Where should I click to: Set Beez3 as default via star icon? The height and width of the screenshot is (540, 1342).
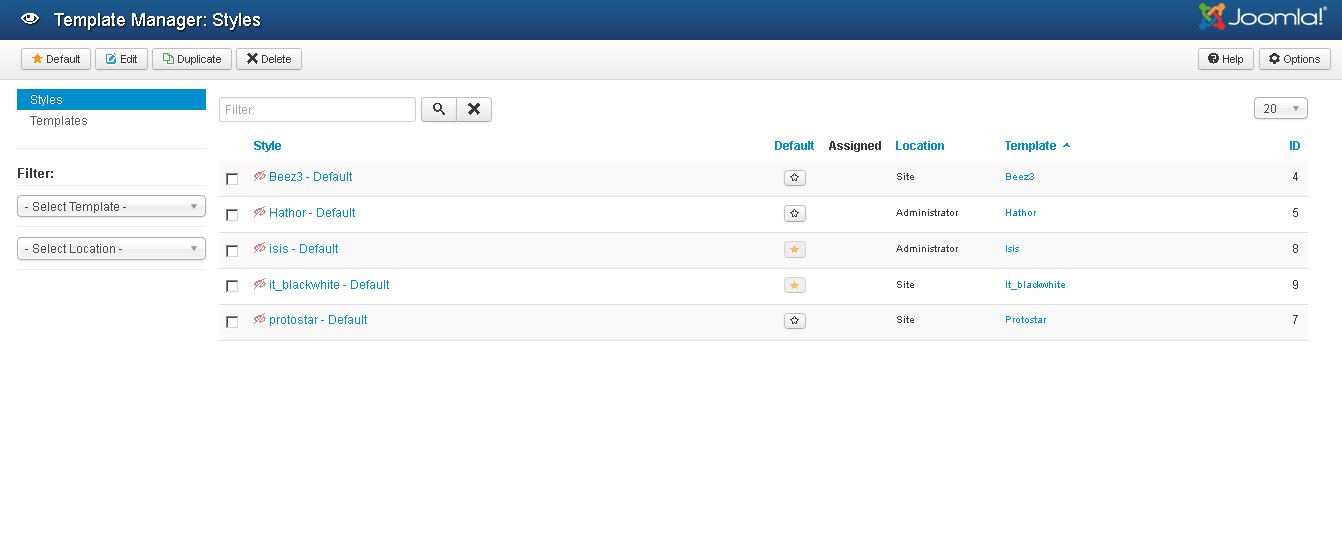[x=795, y=178]
